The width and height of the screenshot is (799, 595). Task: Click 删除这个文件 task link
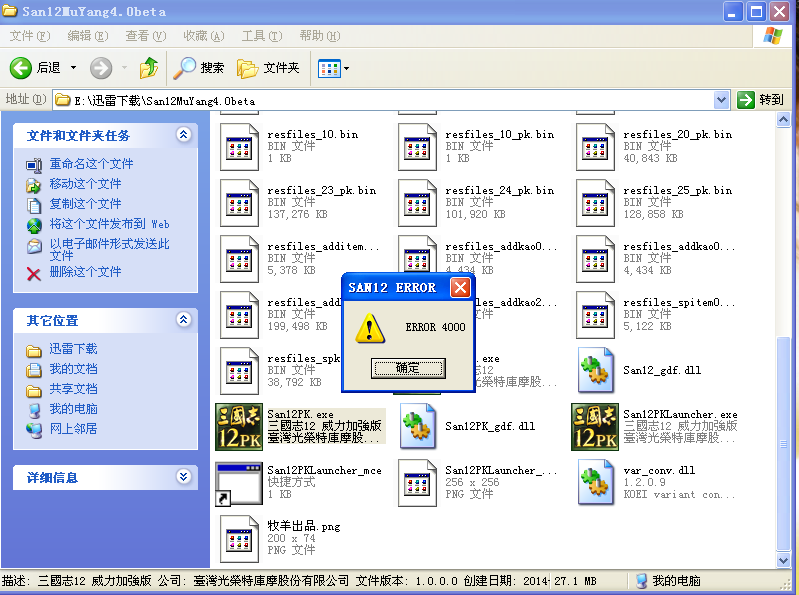coord(85,272)
